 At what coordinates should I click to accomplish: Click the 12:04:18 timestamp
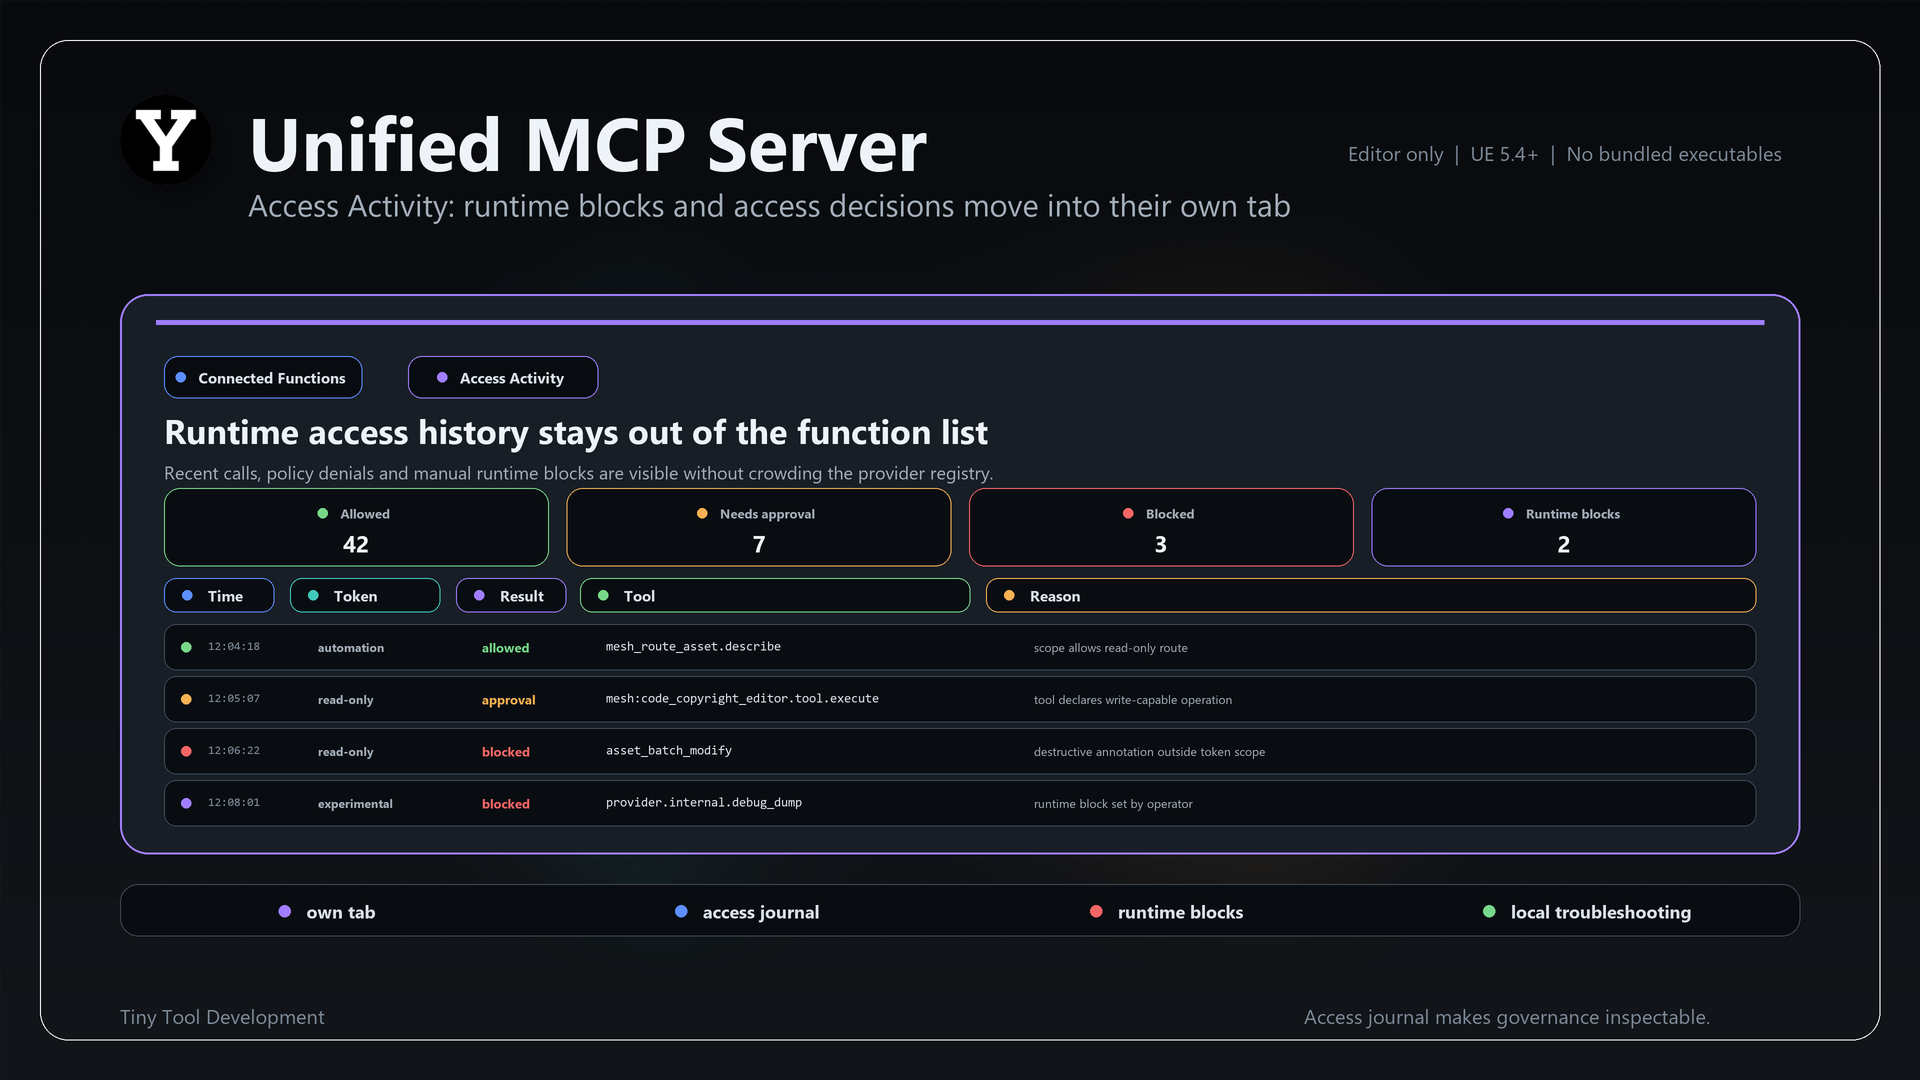pos(234,647)
